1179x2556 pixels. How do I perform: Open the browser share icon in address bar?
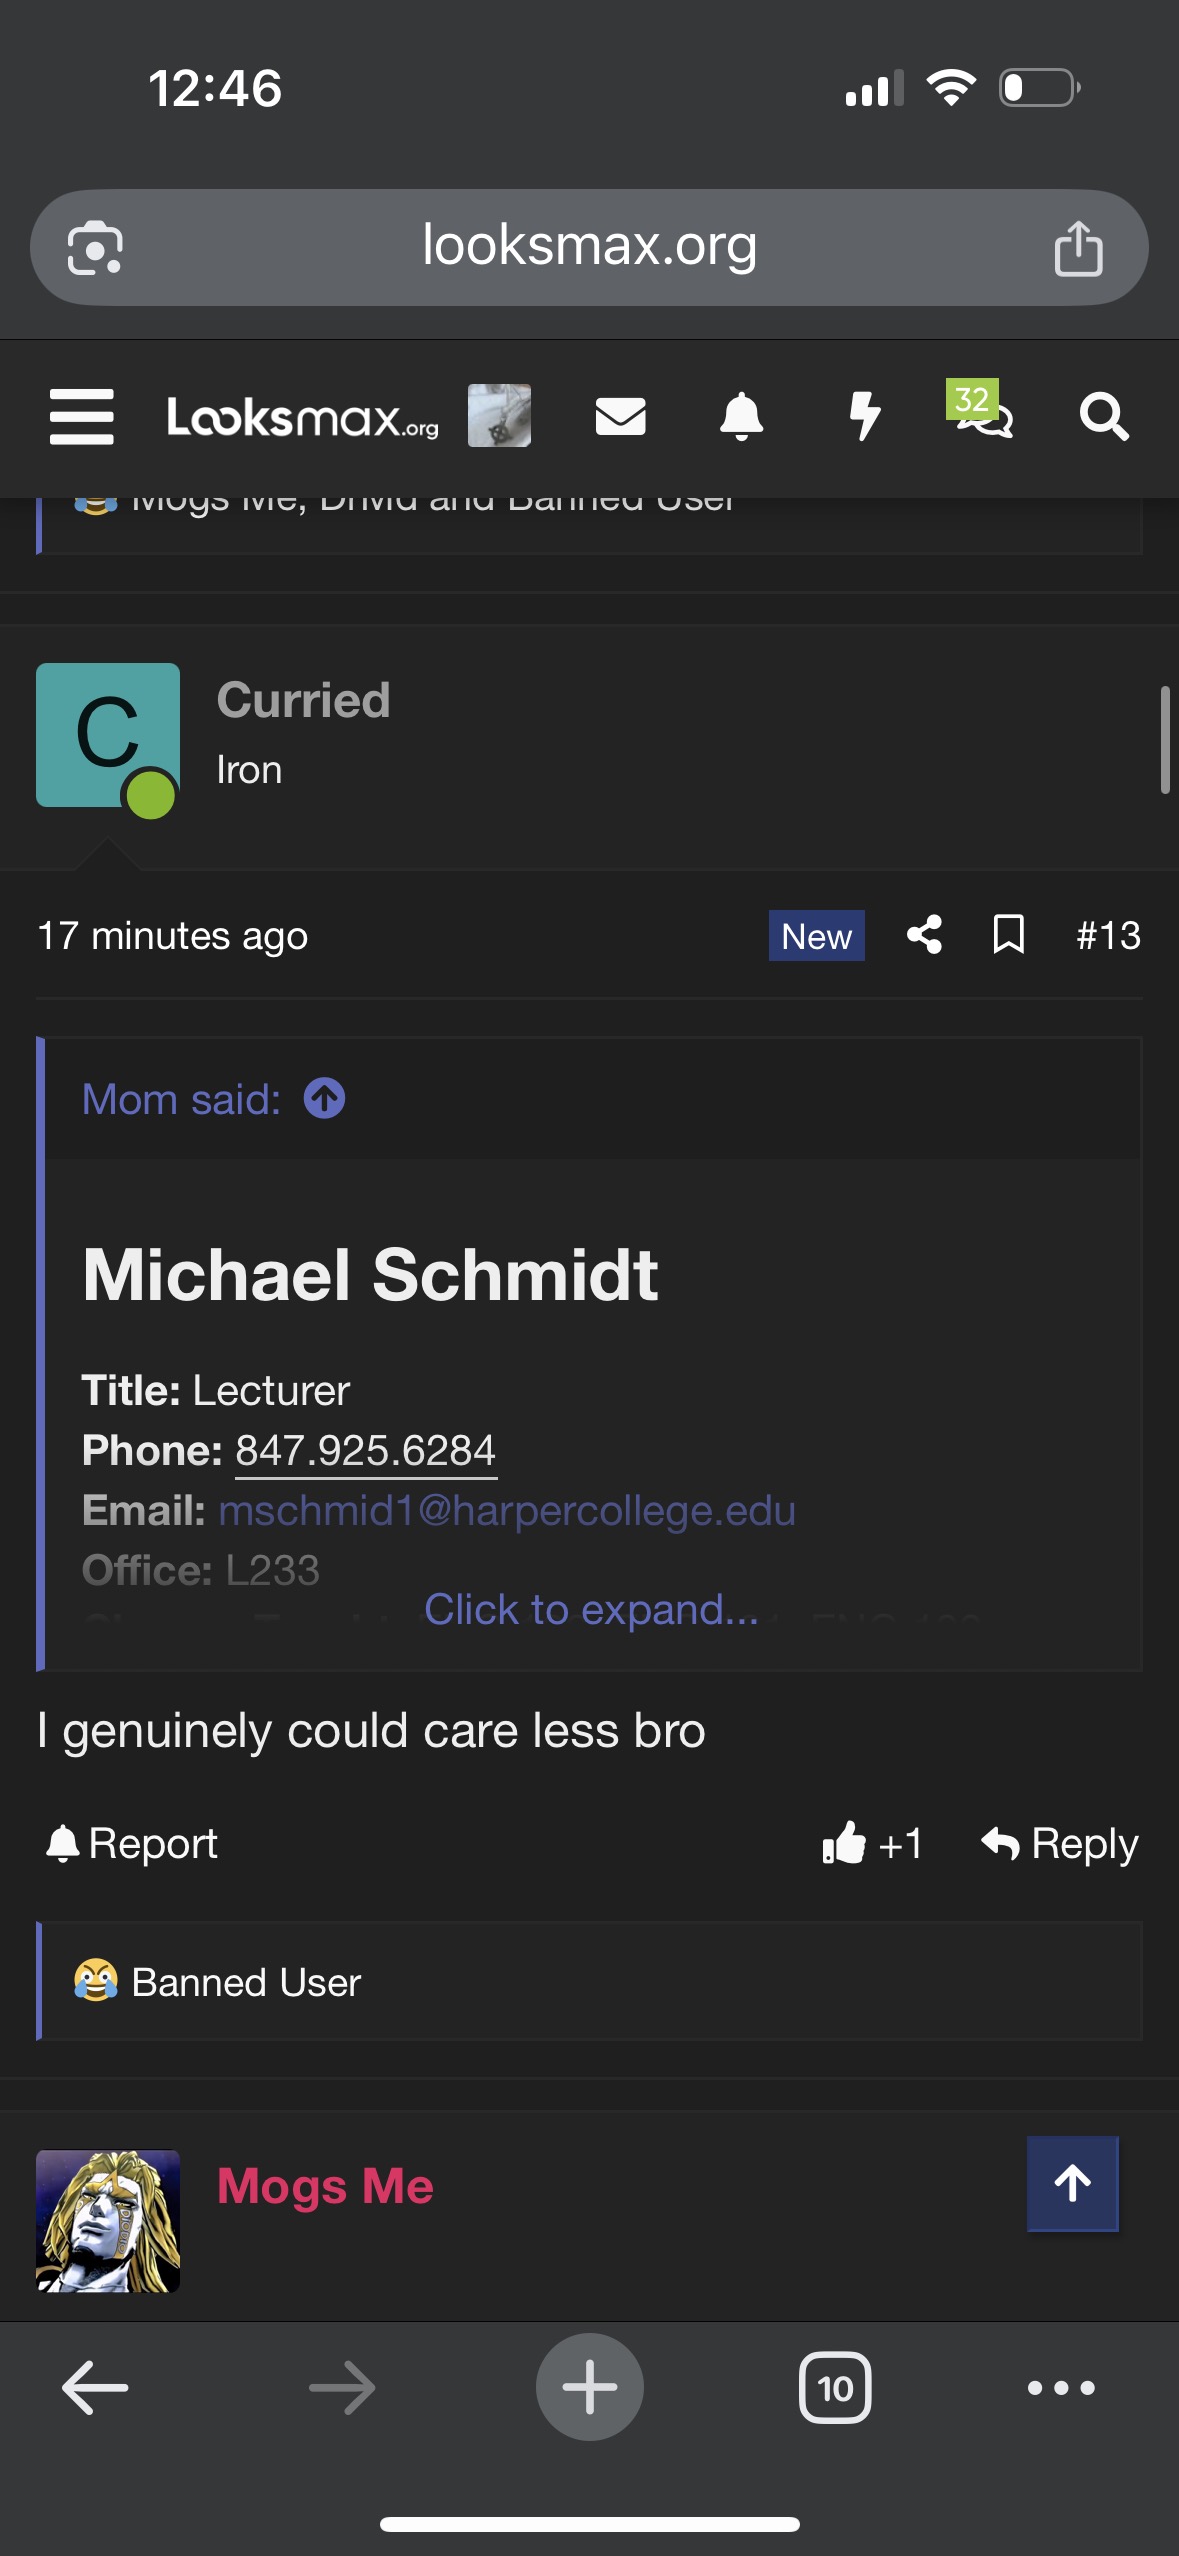point(1078,248)
